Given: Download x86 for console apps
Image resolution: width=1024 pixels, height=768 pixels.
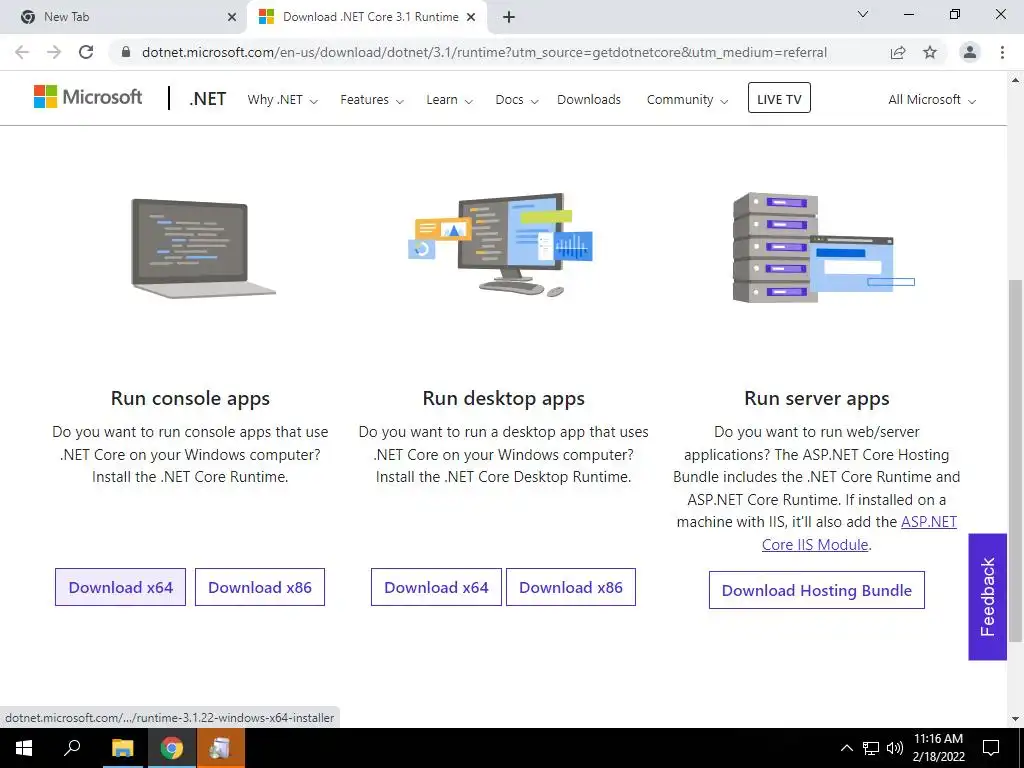Looking at the screenshot, I should (260, 587).
